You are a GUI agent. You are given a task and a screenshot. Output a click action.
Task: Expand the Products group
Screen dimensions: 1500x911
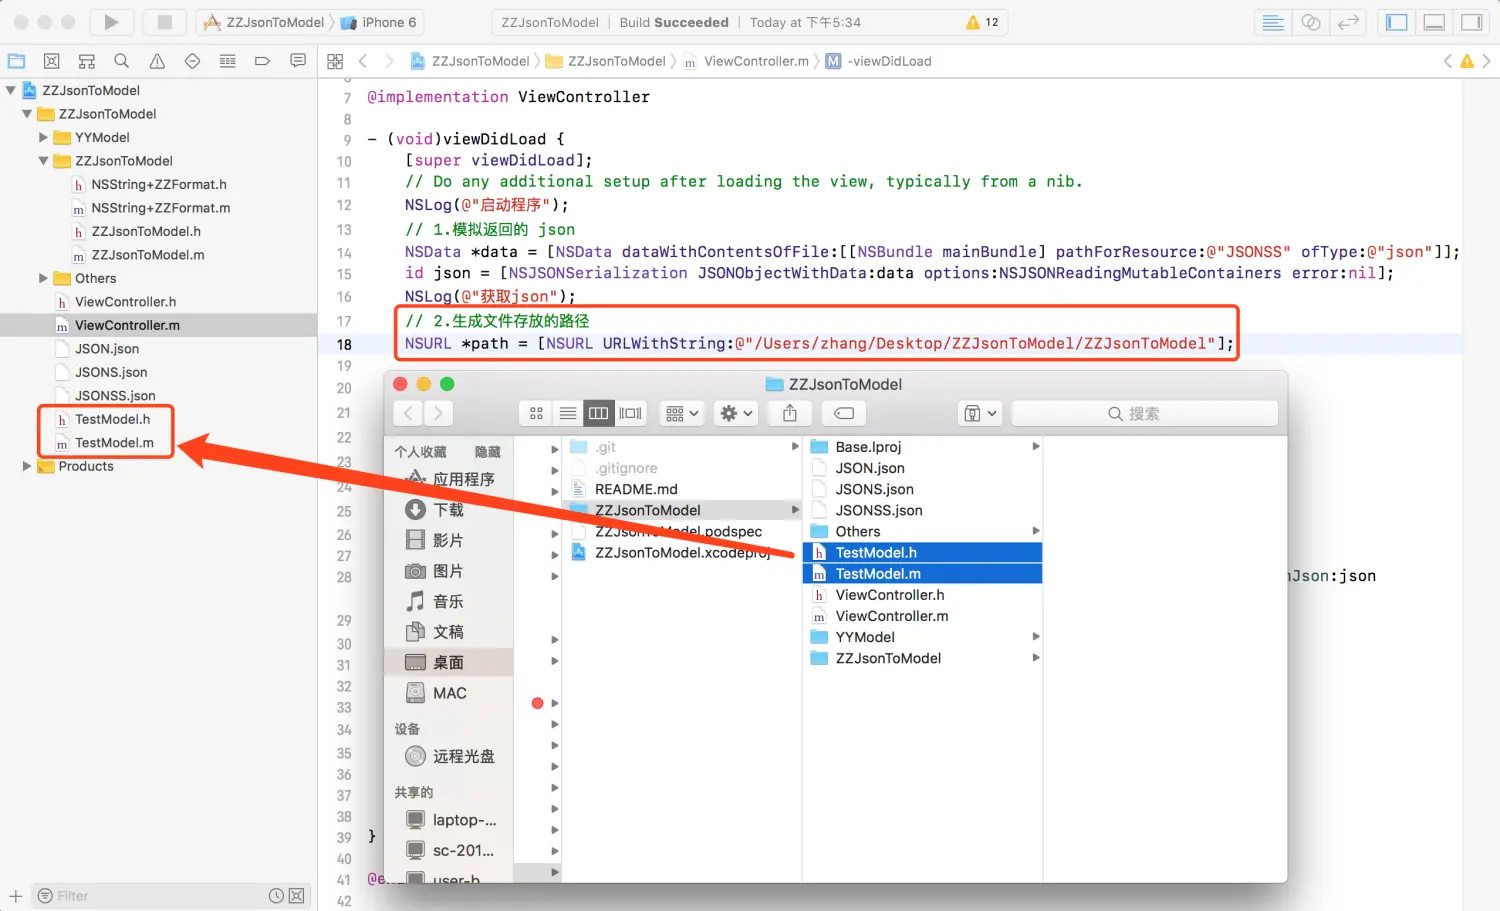27,466
